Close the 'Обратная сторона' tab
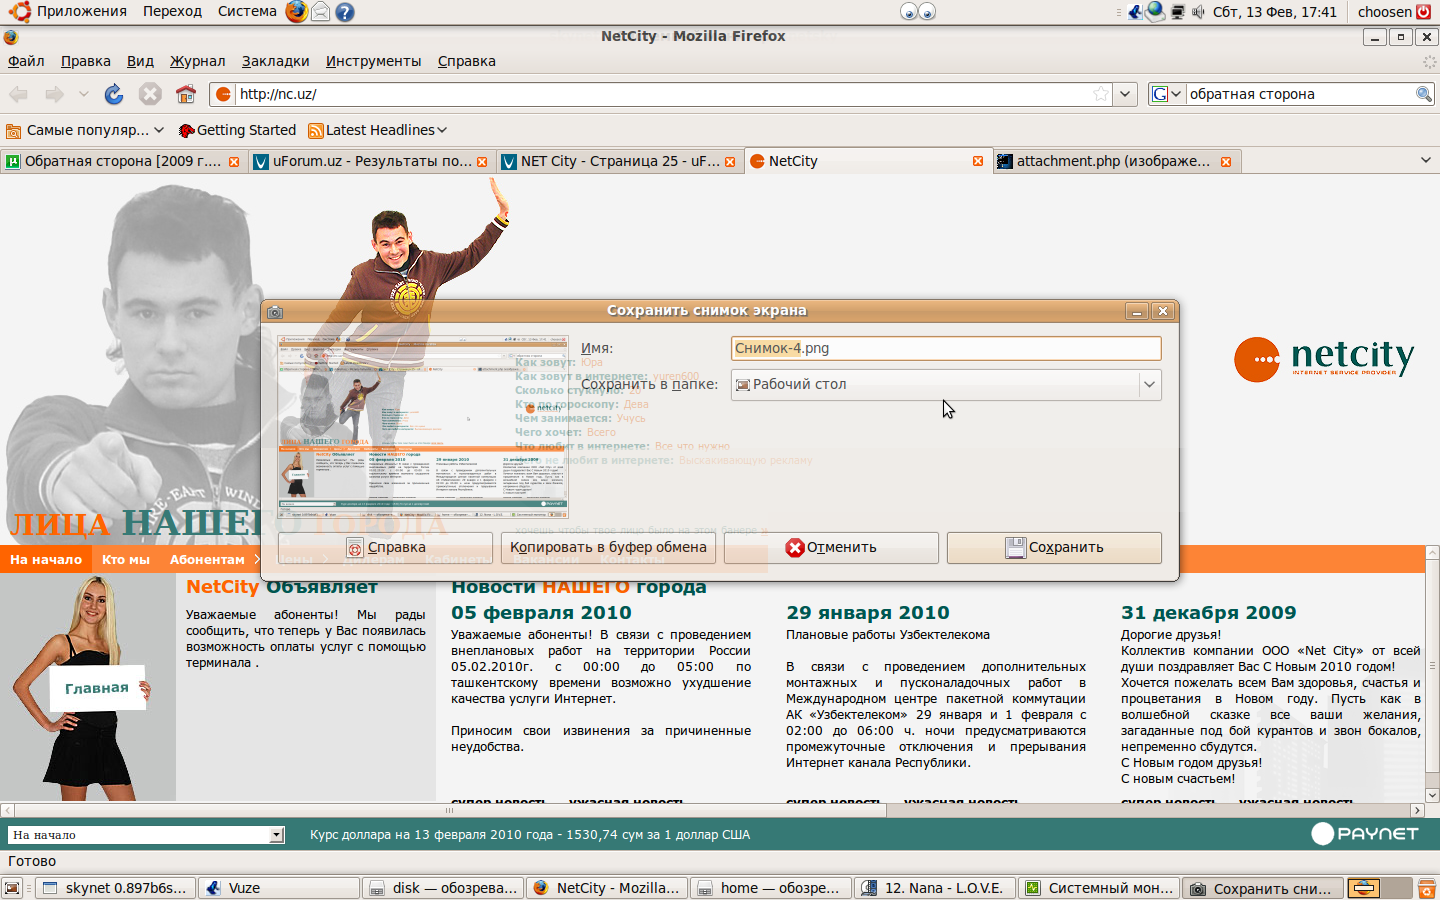1440x900 pixels. (234, 161)
